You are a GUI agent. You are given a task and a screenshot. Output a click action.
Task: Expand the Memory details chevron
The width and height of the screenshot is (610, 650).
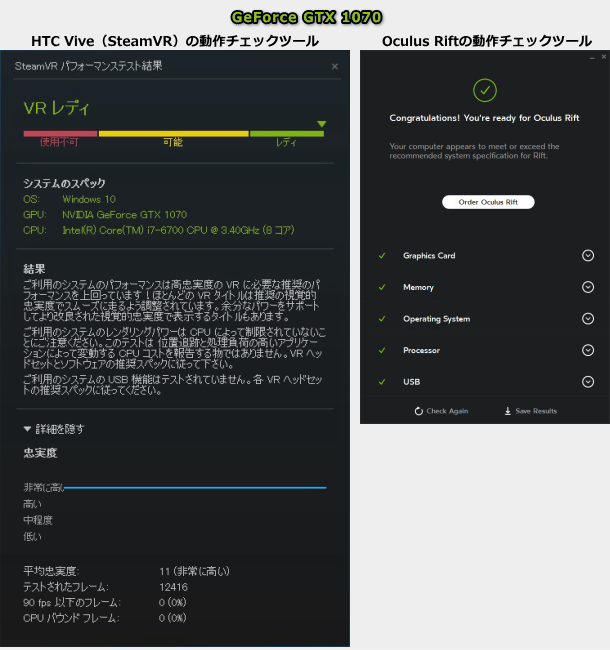[x=588, y=287]
